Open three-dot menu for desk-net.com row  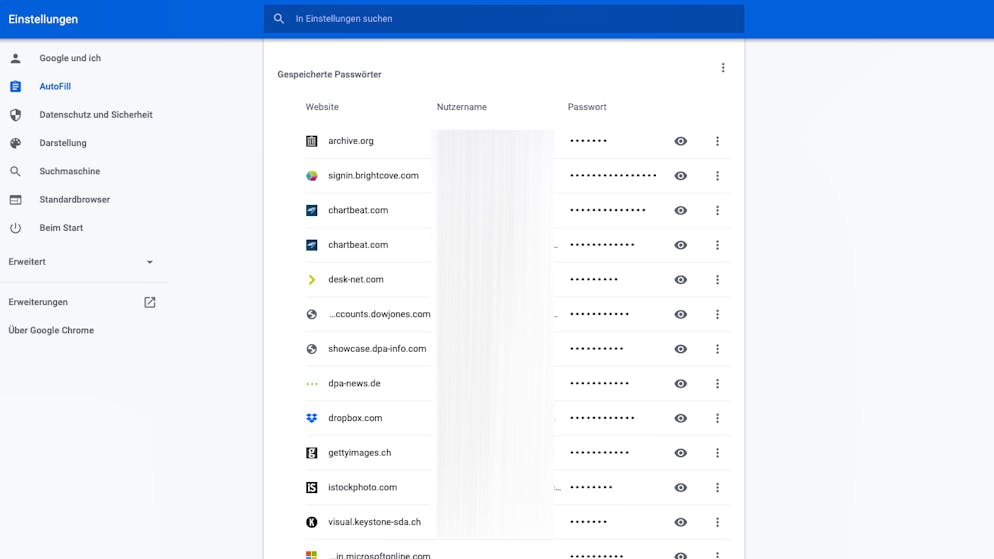[x=717, y=280]
